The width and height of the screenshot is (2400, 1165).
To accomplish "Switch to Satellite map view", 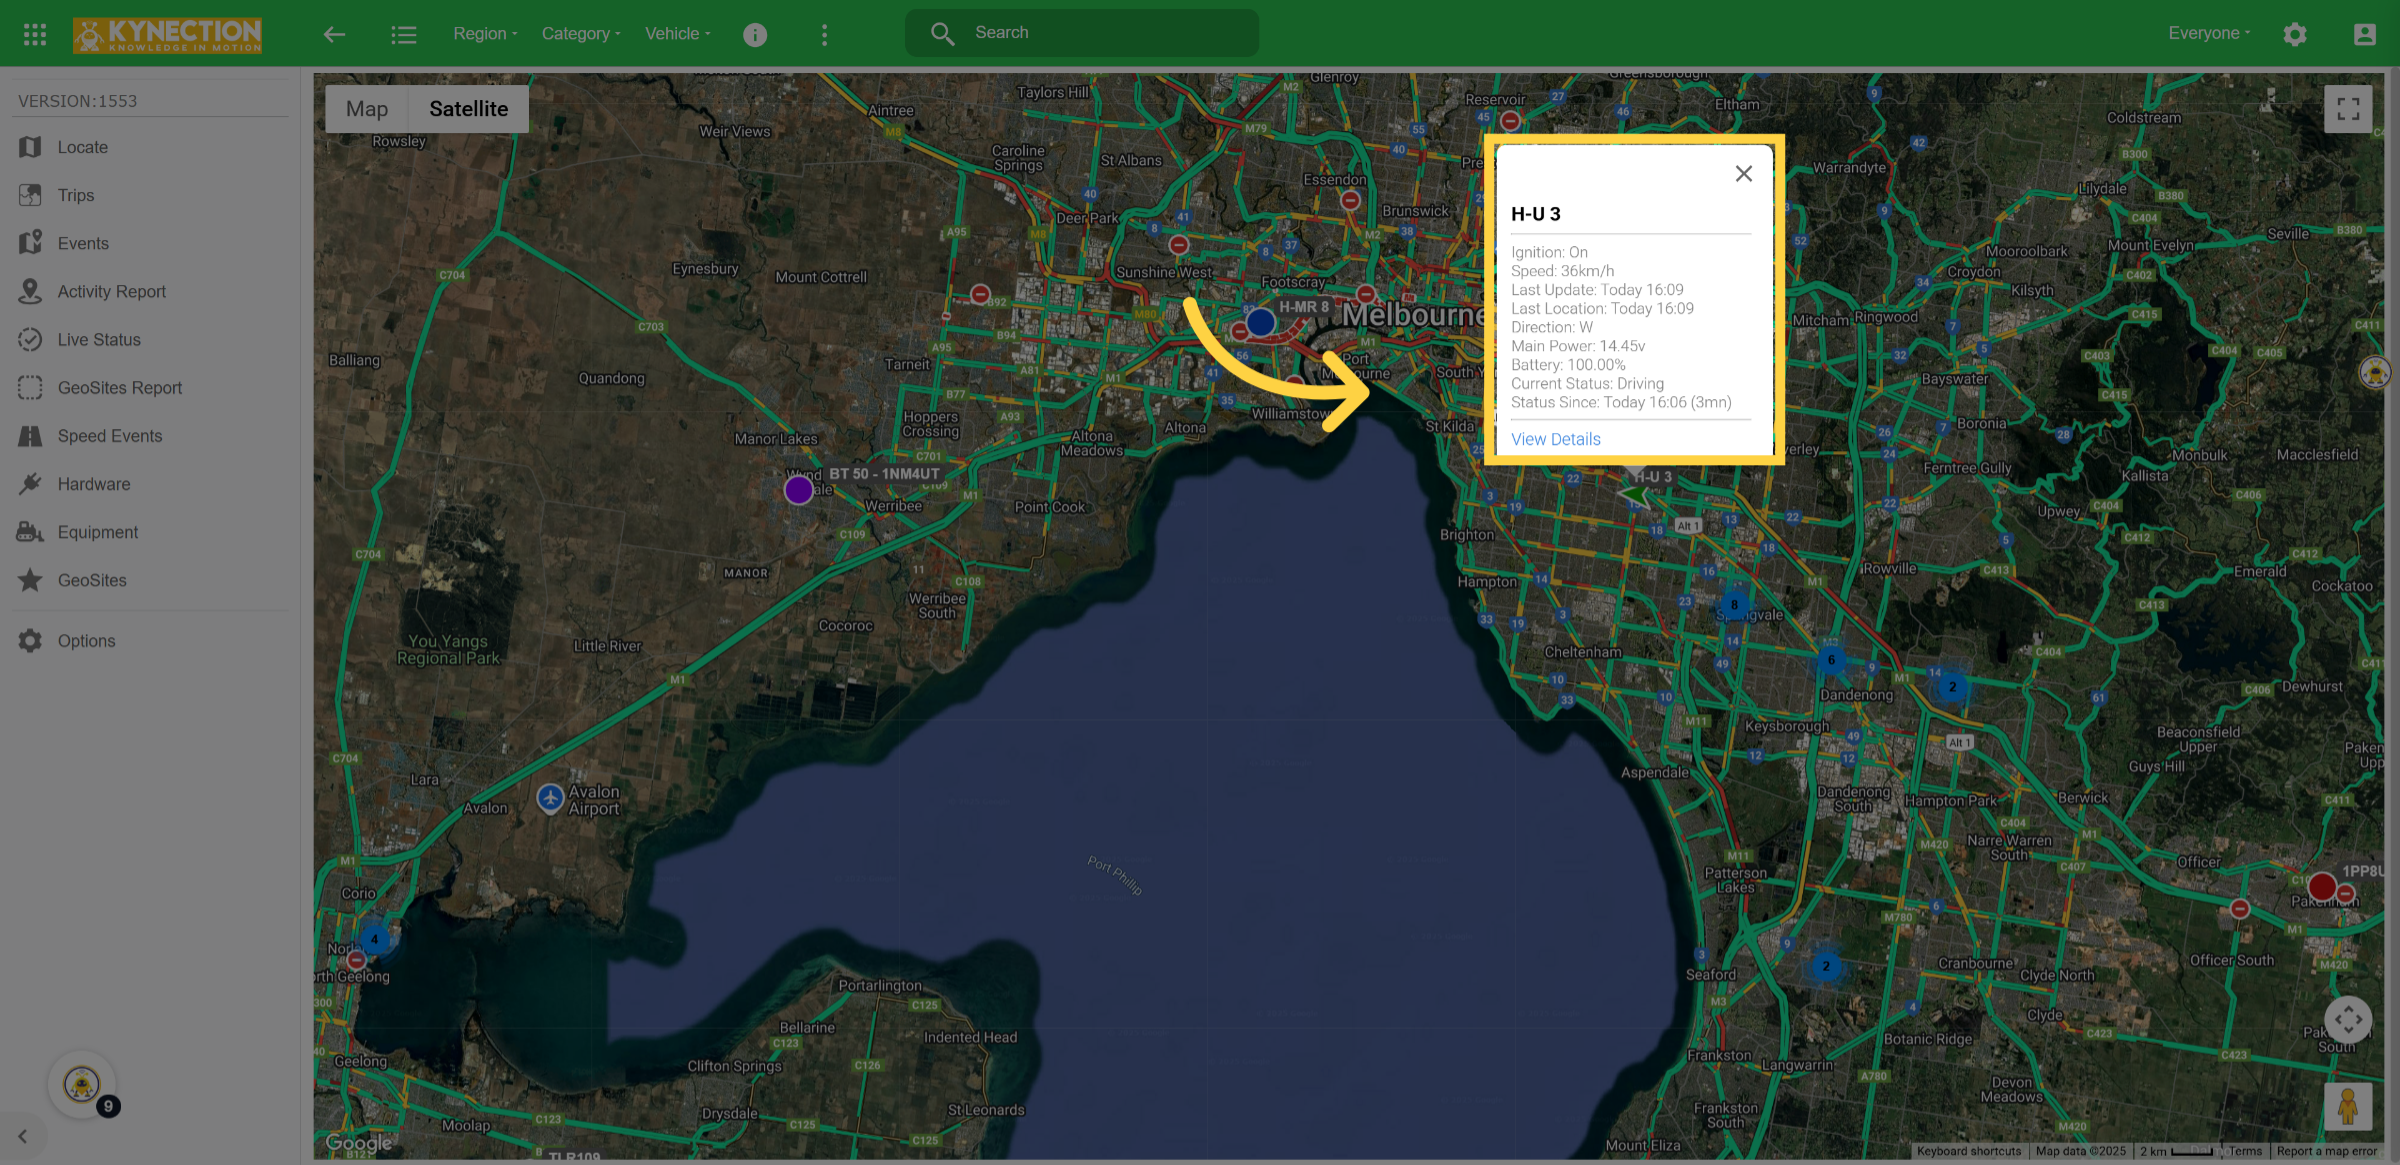I will coord(468,109).
